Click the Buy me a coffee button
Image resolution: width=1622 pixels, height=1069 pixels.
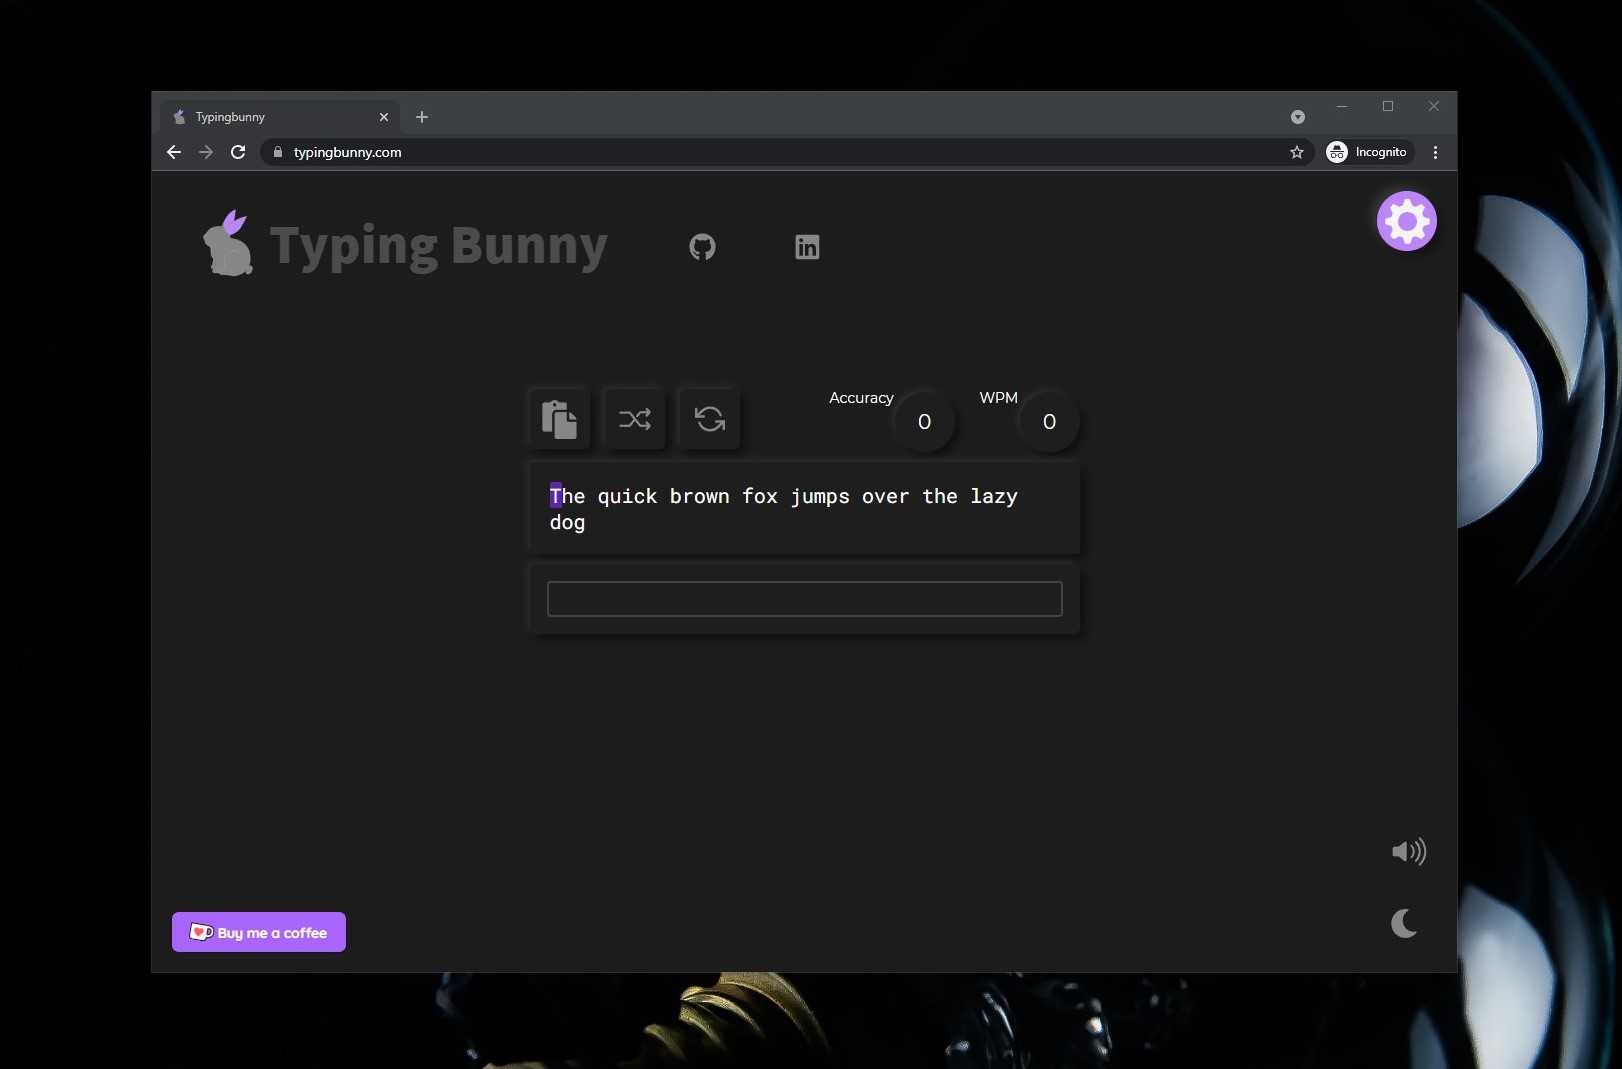click(258, 932)
